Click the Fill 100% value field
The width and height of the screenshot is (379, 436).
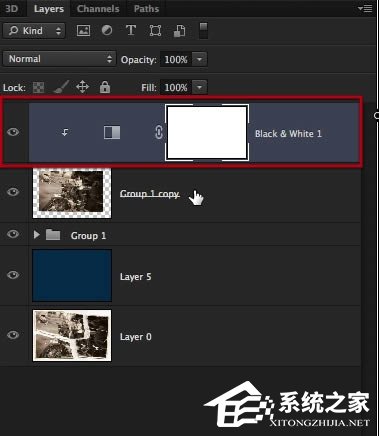click(x=176, y=88)
